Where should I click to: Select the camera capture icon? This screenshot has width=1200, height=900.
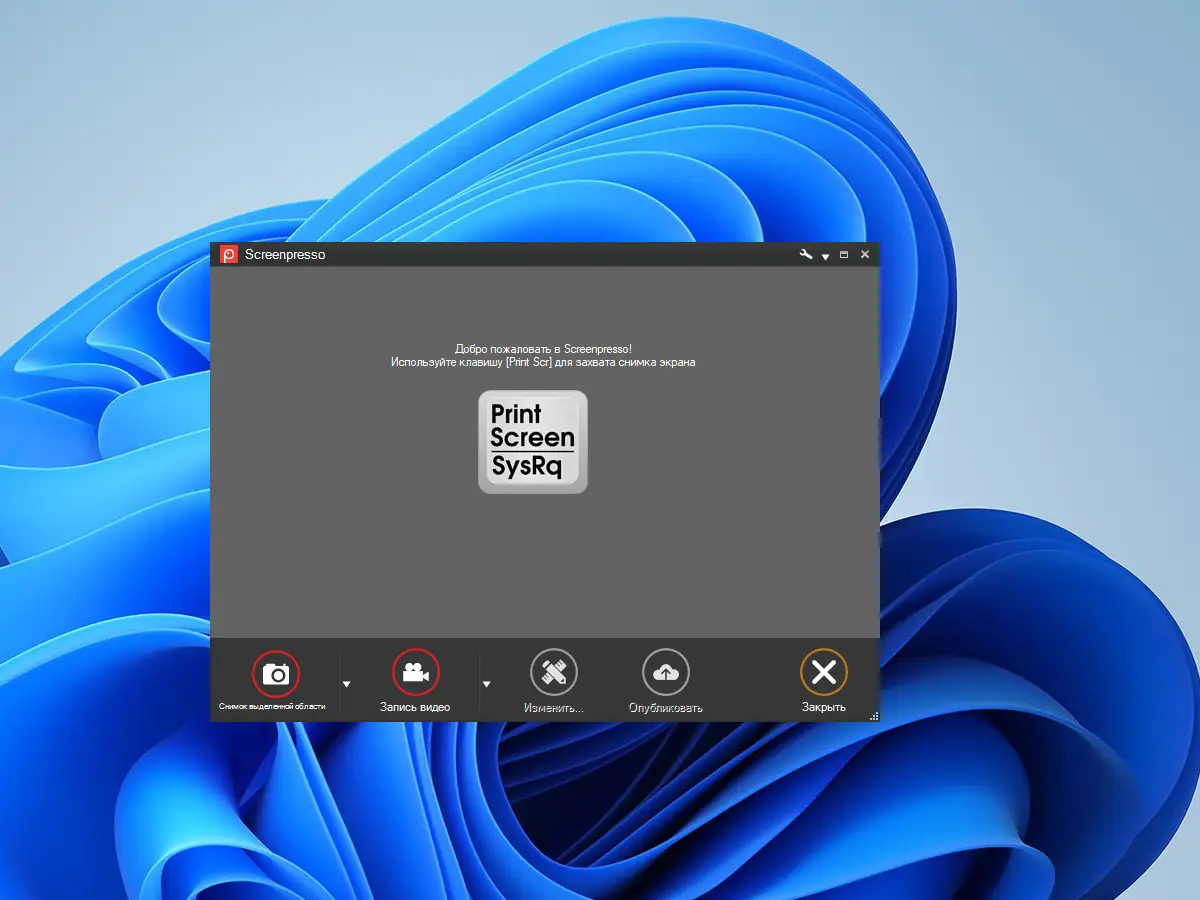[x=277, y=673]
